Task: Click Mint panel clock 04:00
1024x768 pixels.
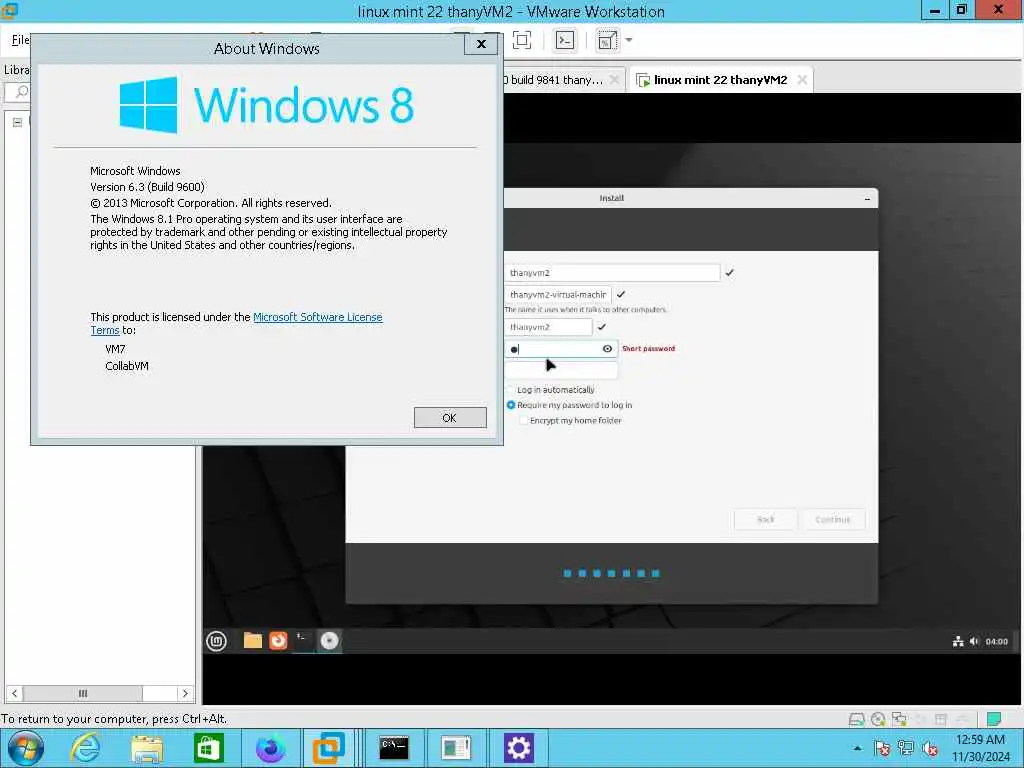Action: 997,641
